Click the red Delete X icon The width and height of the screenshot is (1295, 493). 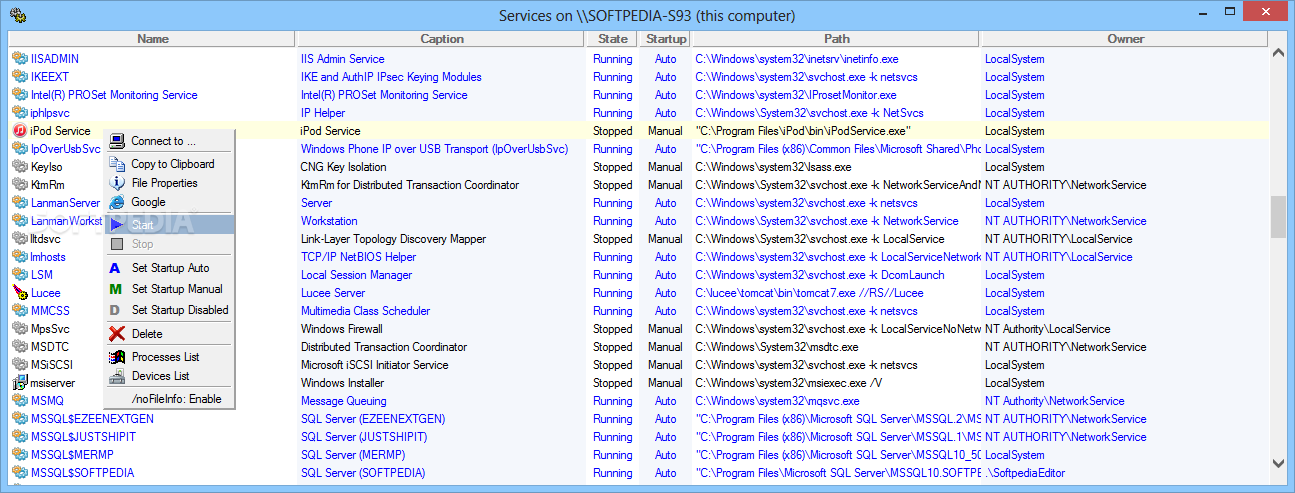pyautogui.click(x=117, y=334)
